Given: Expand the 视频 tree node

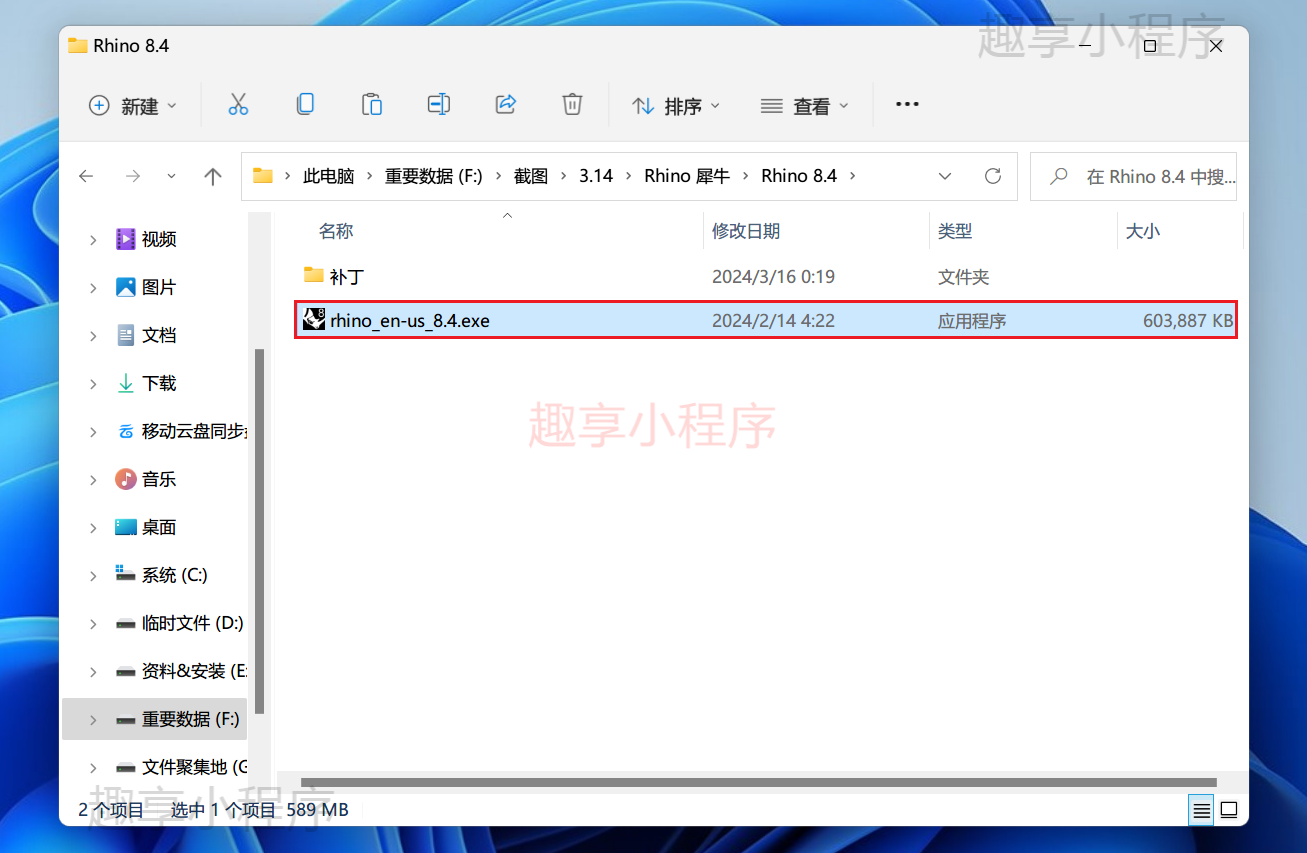Looking at the screenshot, I should [93, 239].
